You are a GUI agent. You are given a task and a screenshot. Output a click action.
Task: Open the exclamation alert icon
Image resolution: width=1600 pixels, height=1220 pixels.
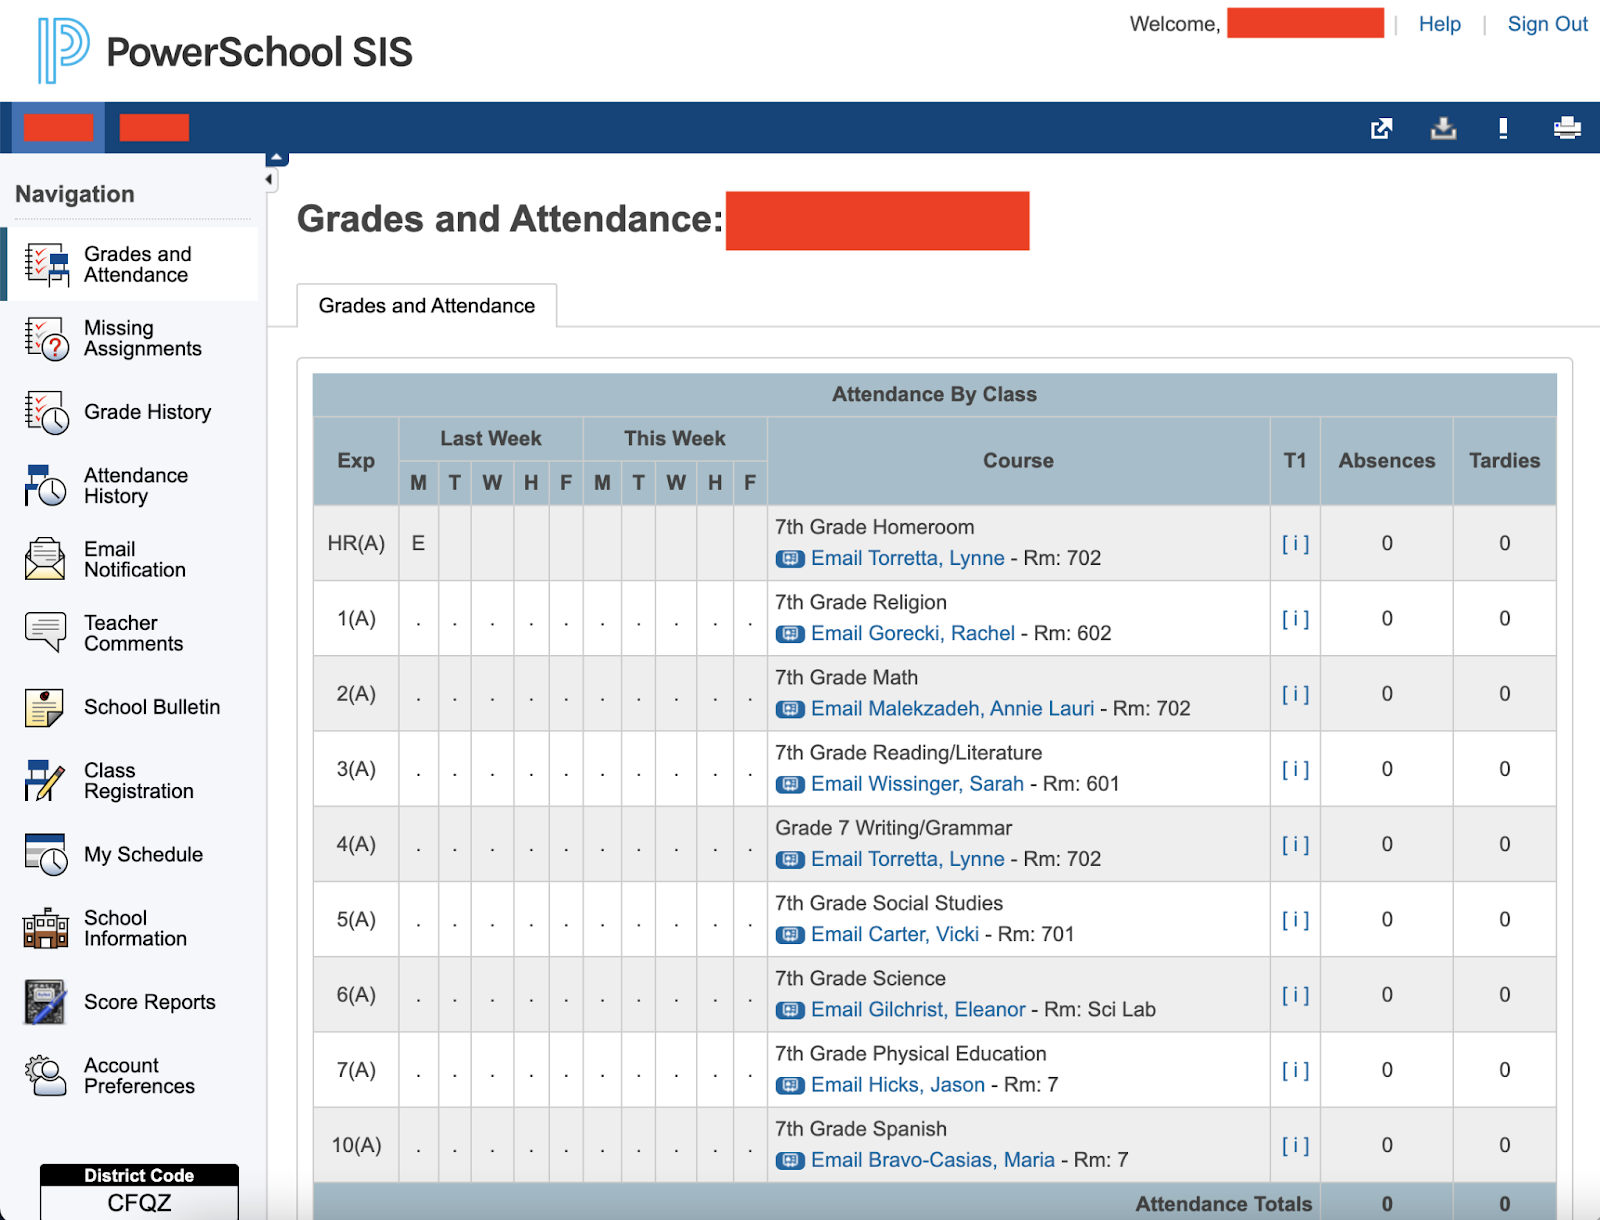click(x=1503, y=128)
